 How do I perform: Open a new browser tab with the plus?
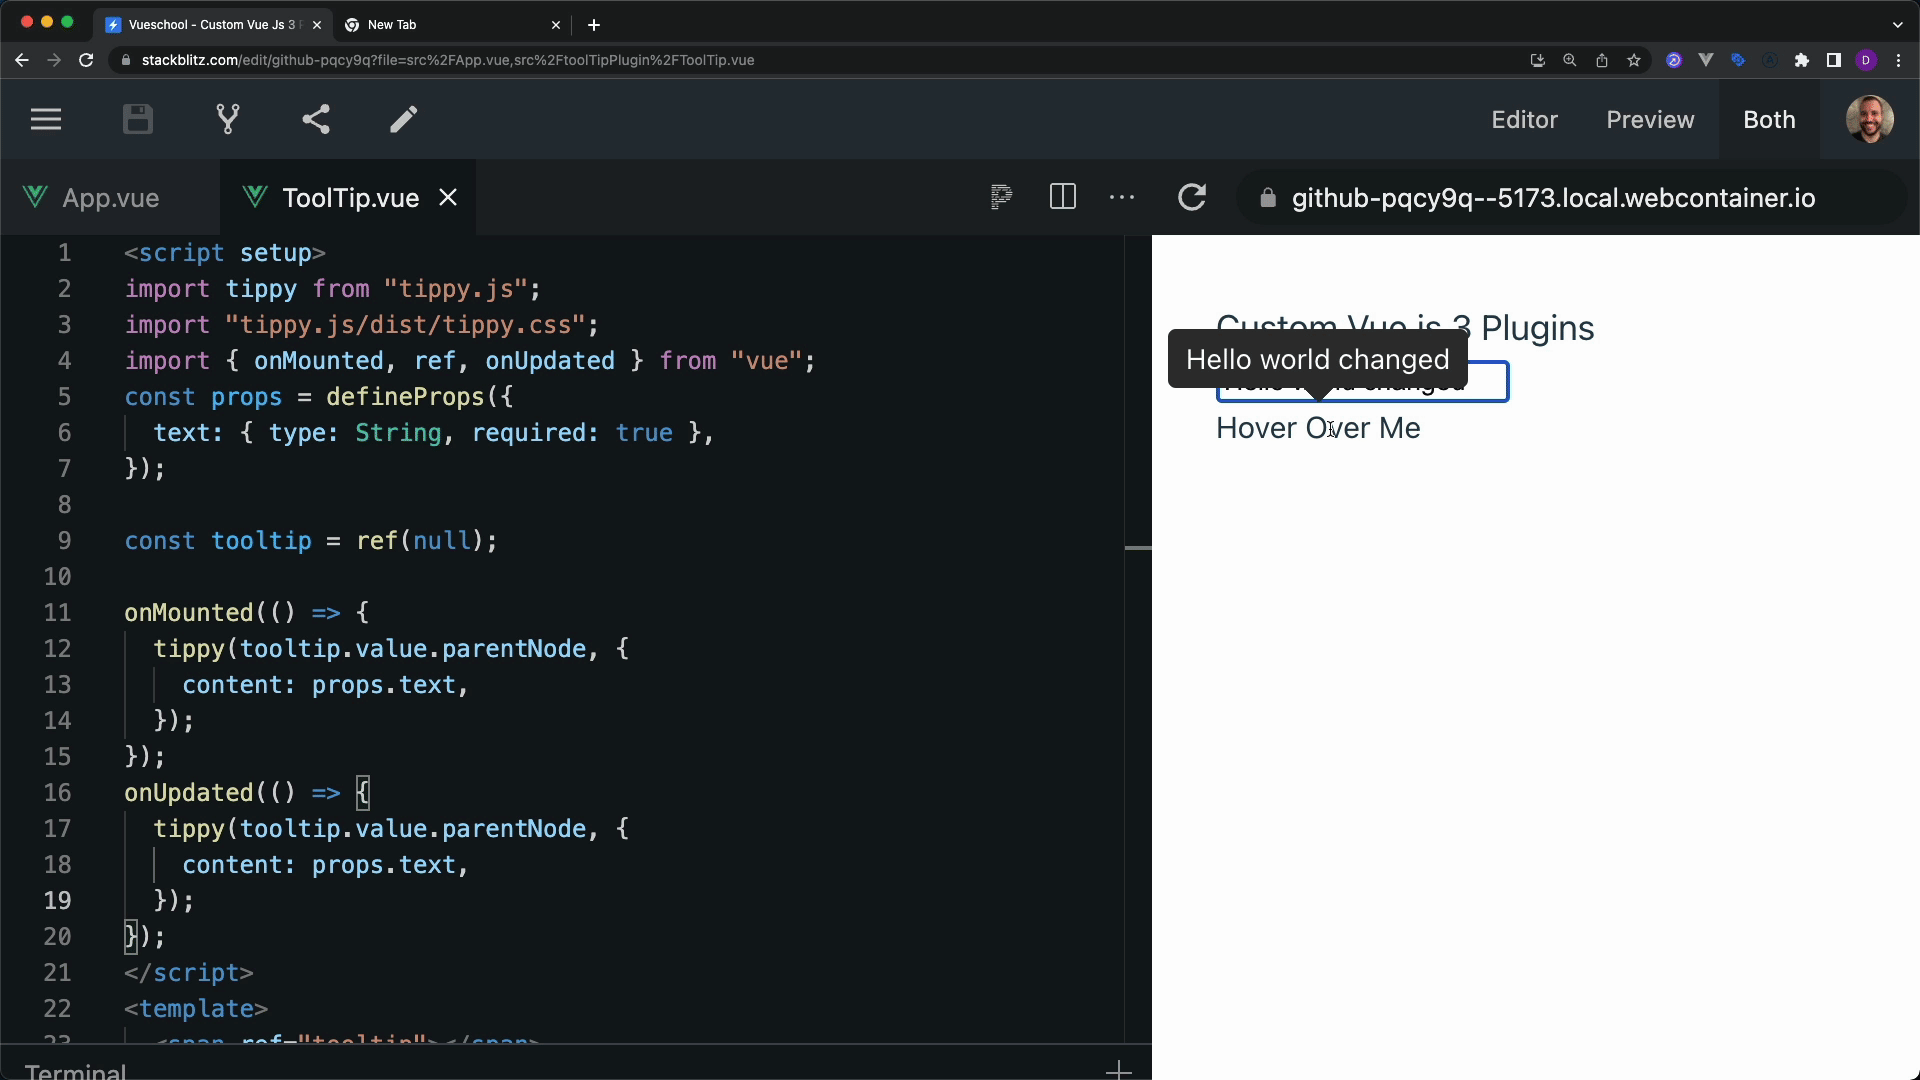tap(594, 25)
